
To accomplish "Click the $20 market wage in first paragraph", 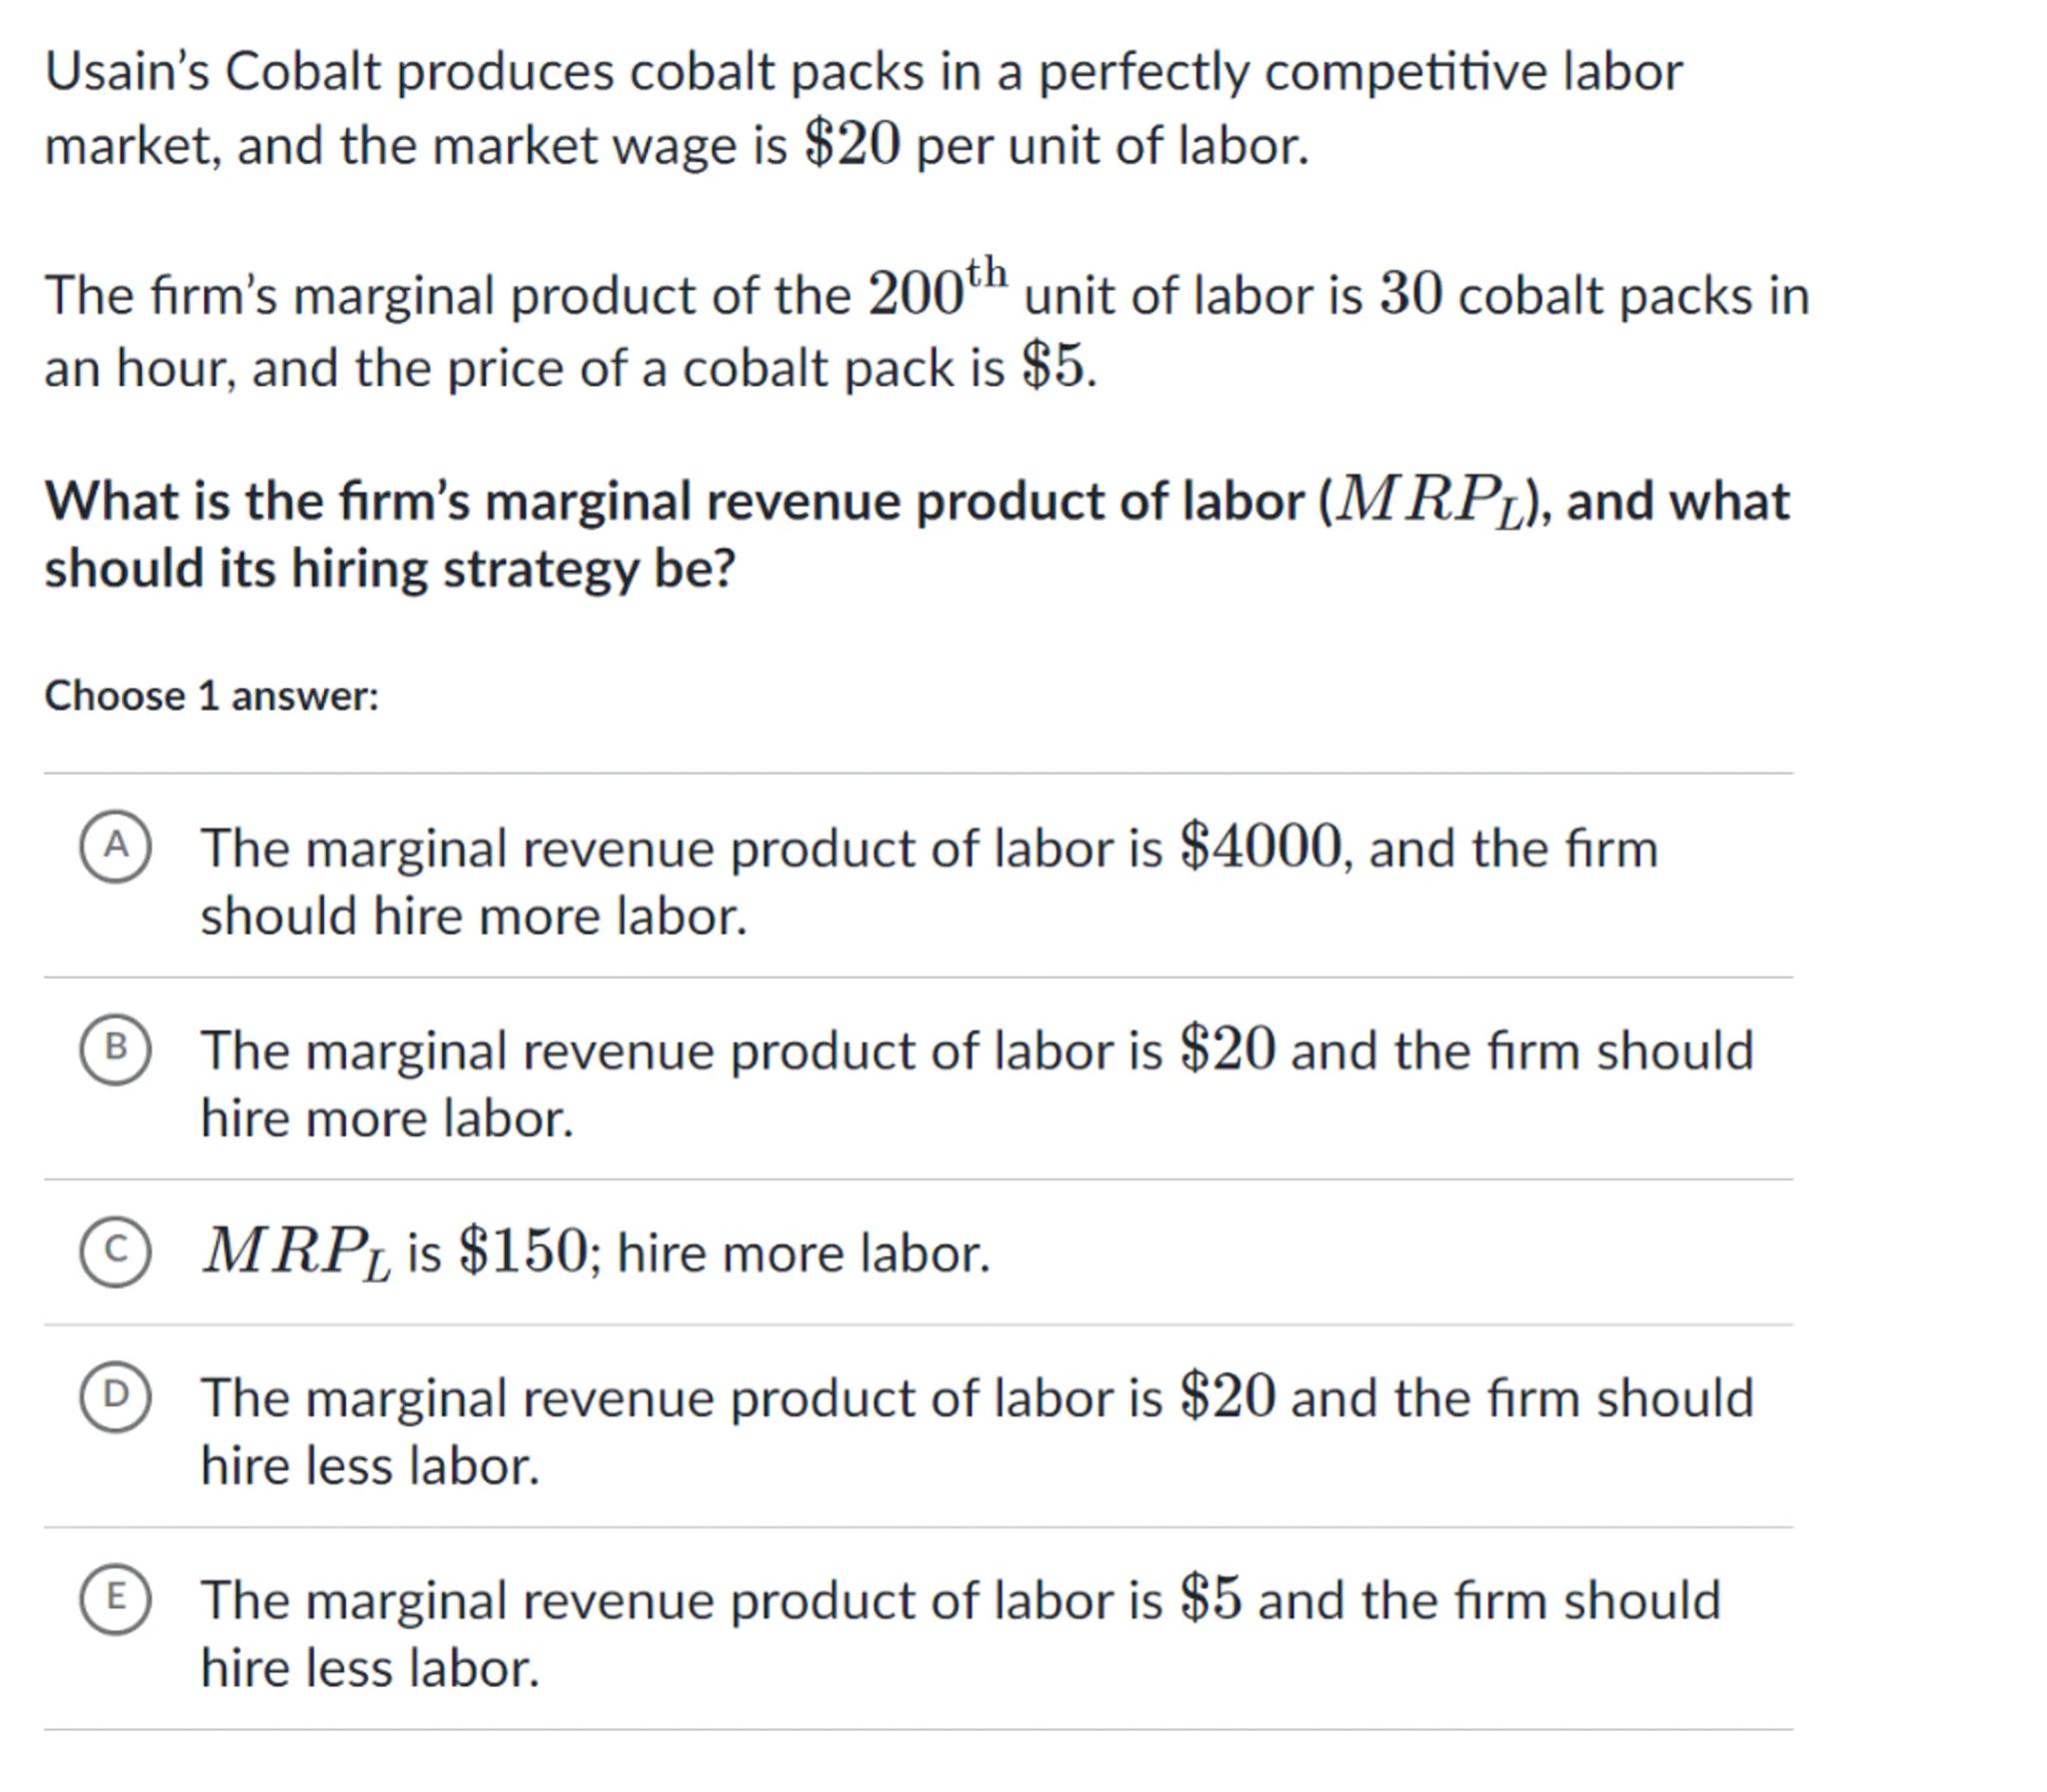I will pyautogui.click(x=852, y=145).
